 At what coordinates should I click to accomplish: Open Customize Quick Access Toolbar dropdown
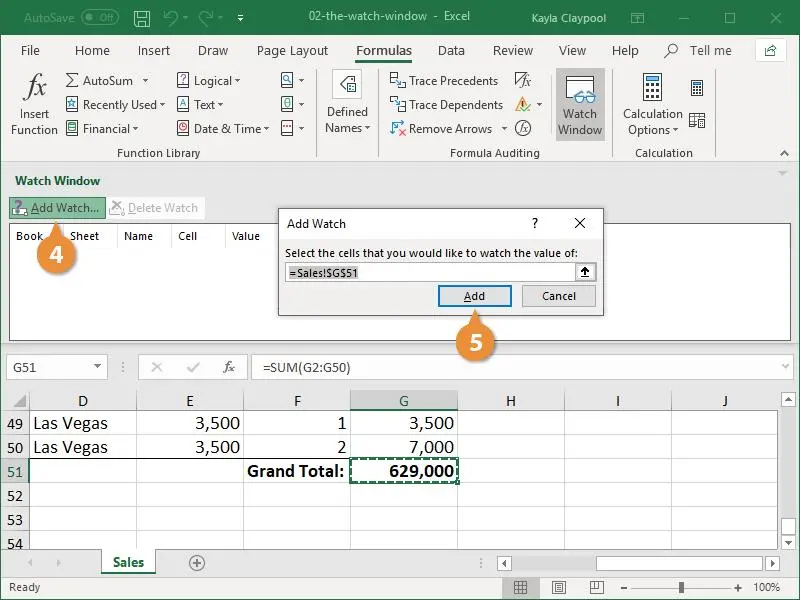[x=240, y=18]
